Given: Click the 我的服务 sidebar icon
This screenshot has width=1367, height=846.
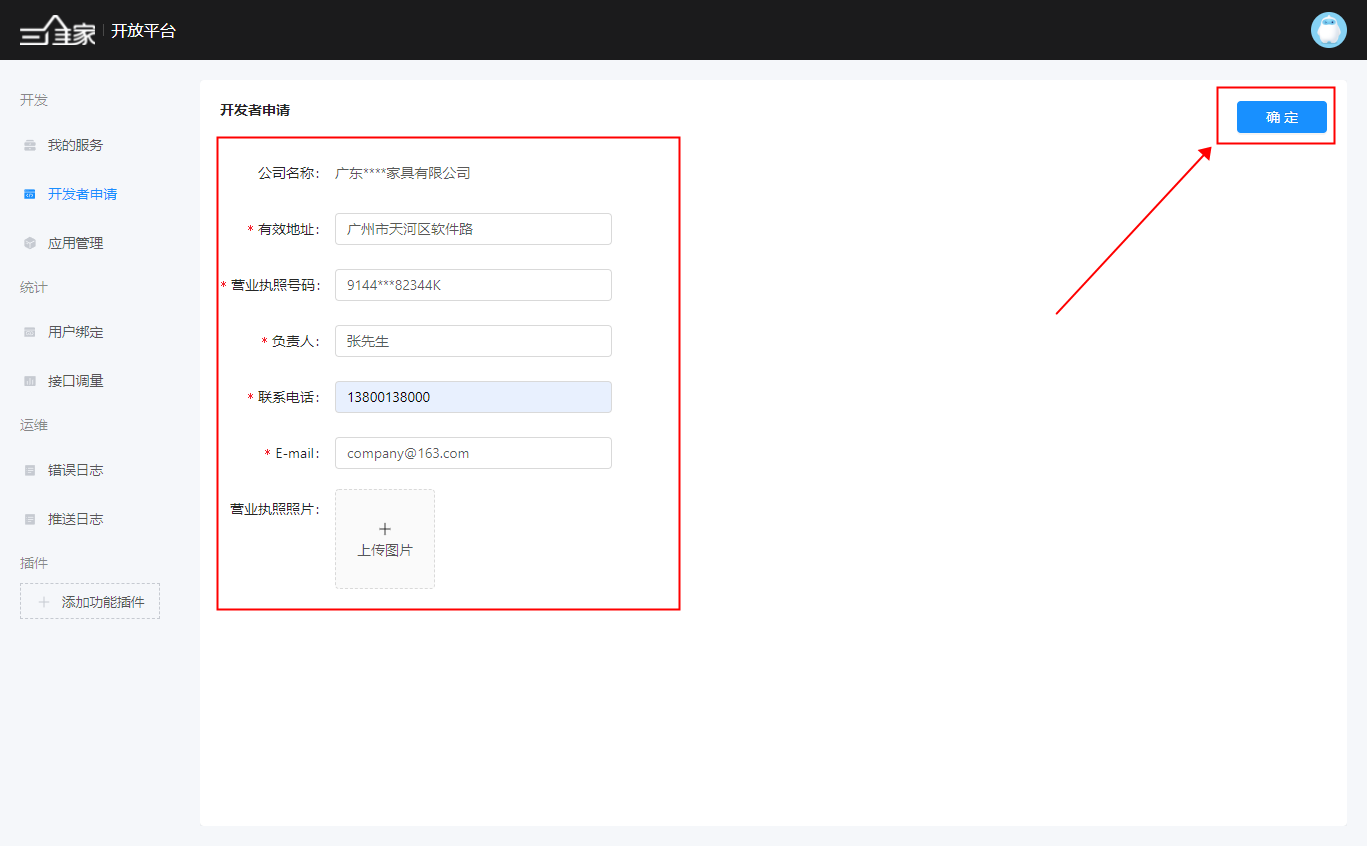Looking at the screenshot, I should (x=30, y=146).
